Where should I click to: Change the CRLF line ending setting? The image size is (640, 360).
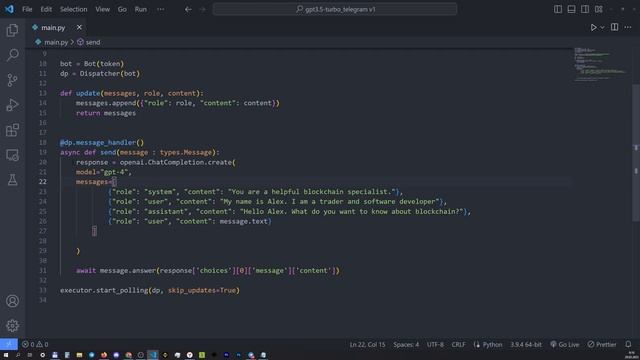point(458,344)
